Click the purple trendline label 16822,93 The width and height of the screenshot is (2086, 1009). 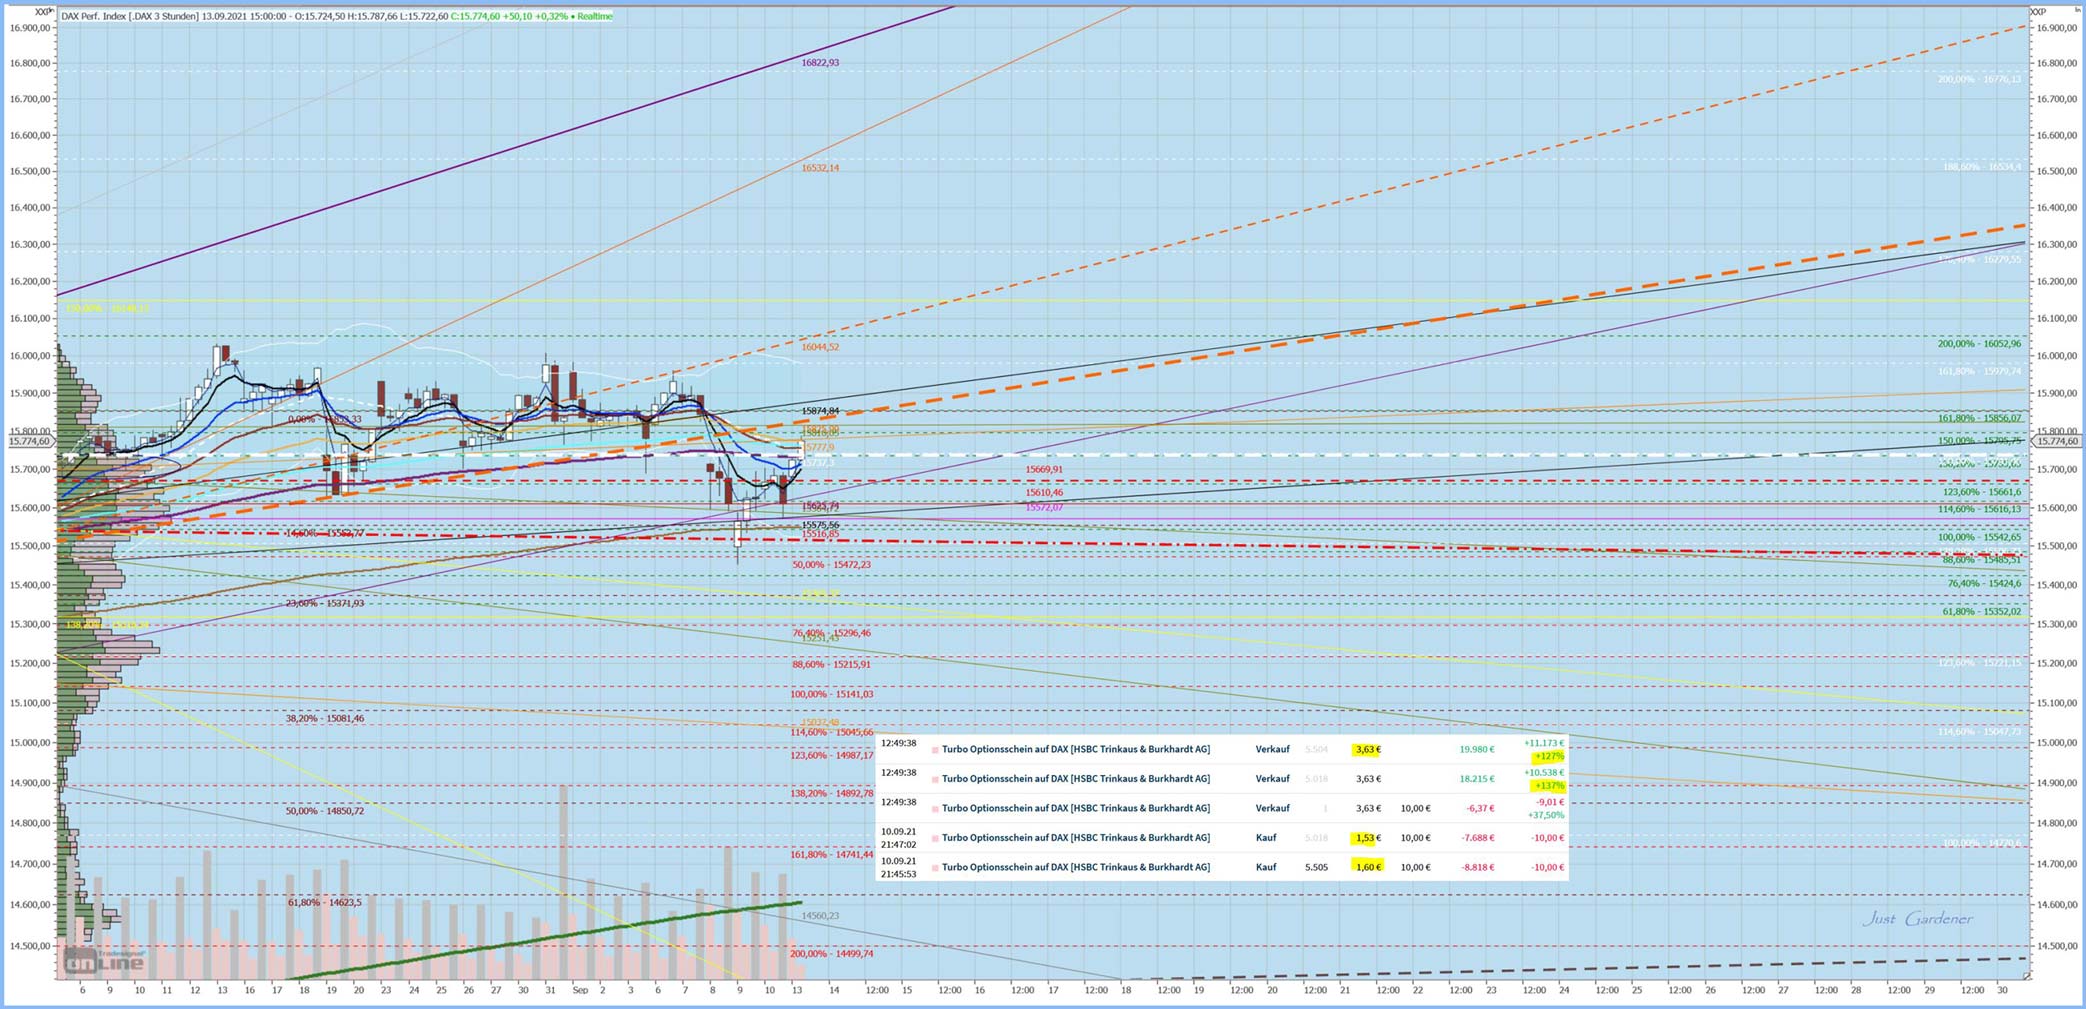(820, 62)
